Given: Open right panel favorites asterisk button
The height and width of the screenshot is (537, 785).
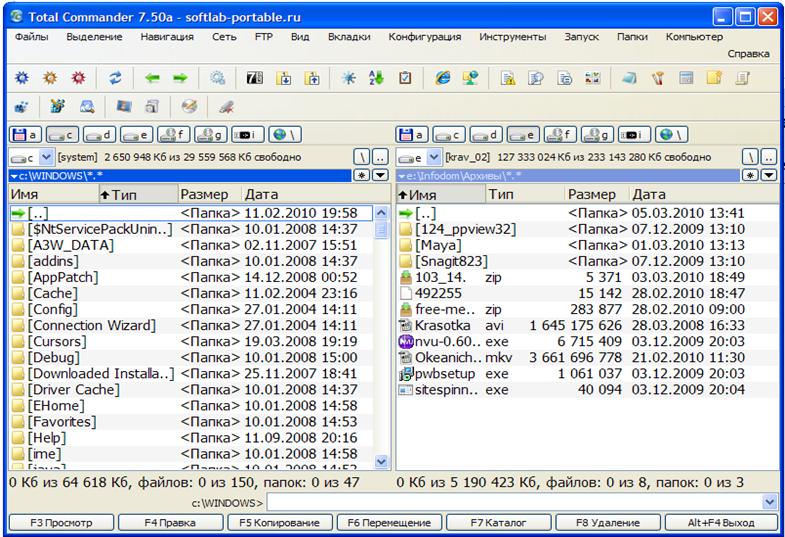Looking at the screenshot, I should click(750, 175).
